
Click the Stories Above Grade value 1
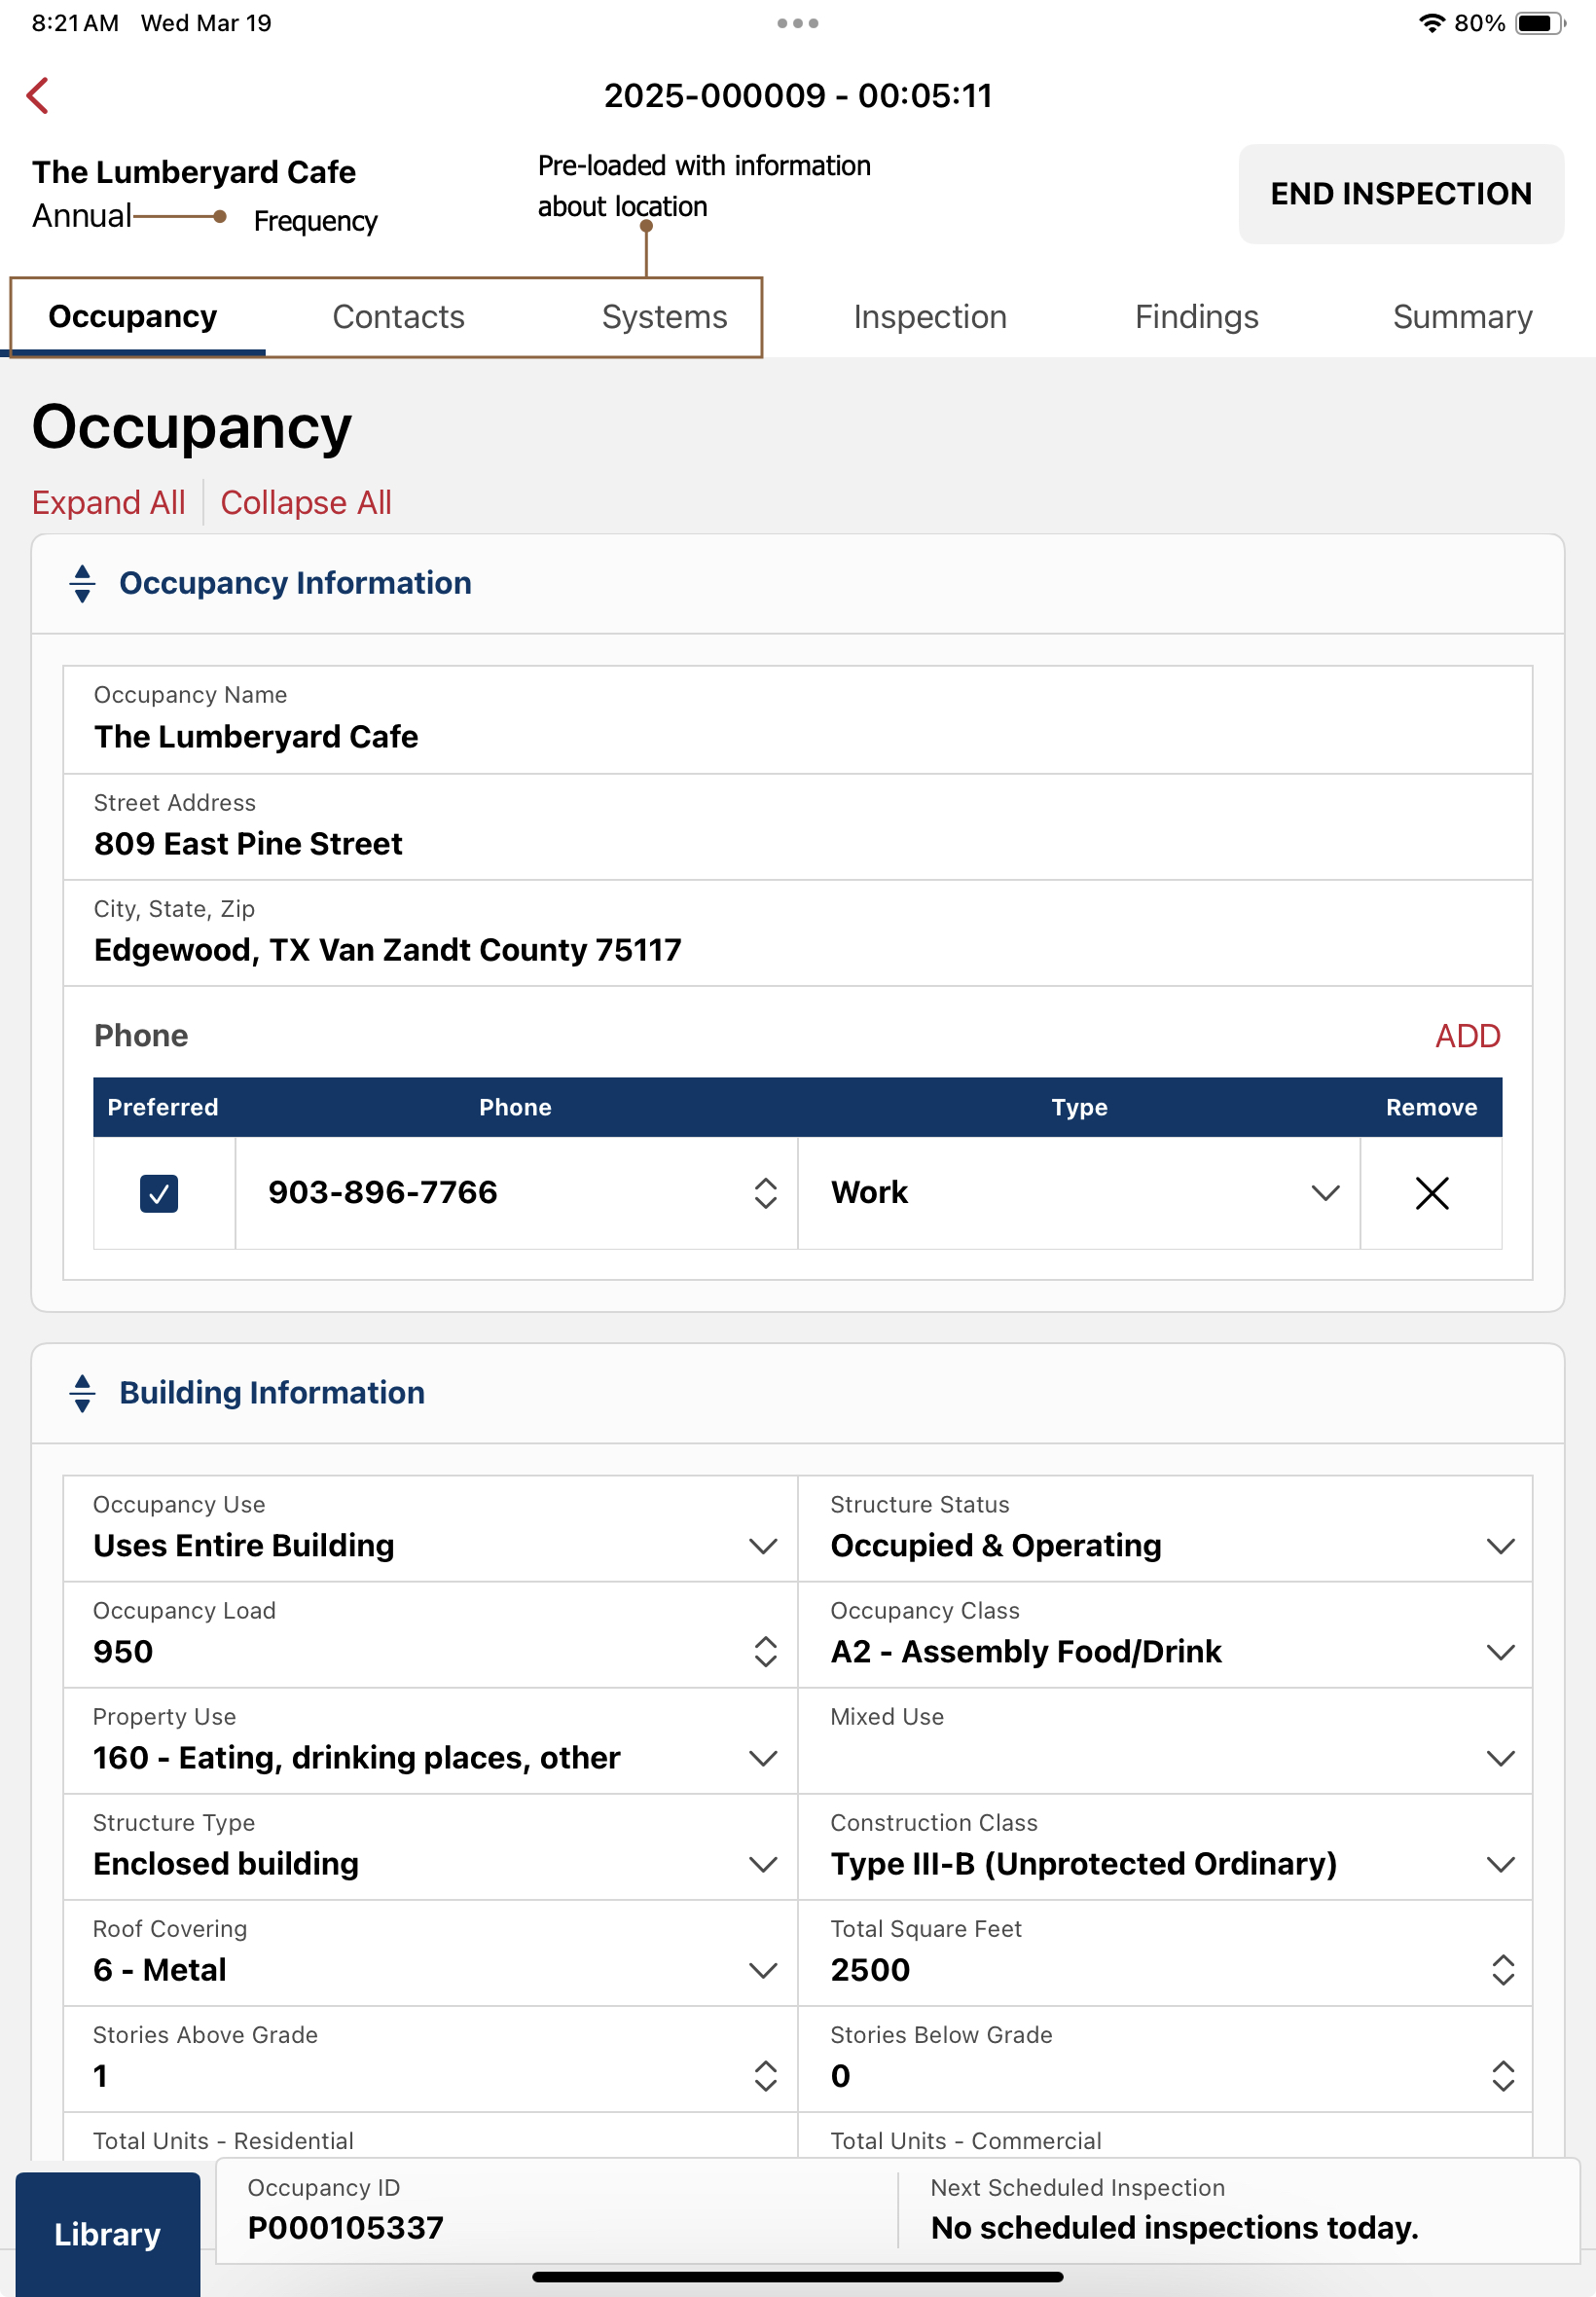coord(100,2076)
